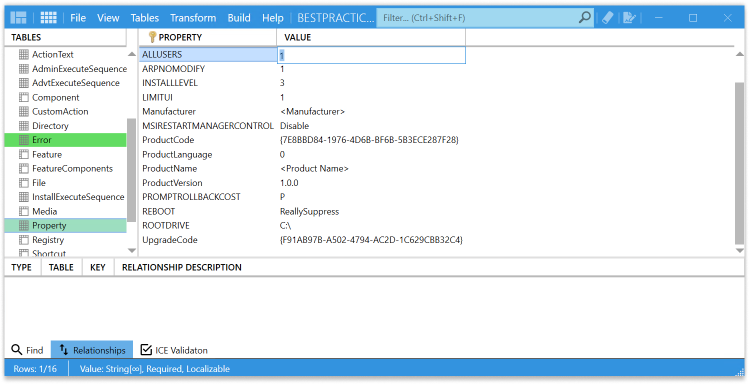This screenshot has width=749, height=384.
Task: Open the Transform menu
Action: point(193,18)
